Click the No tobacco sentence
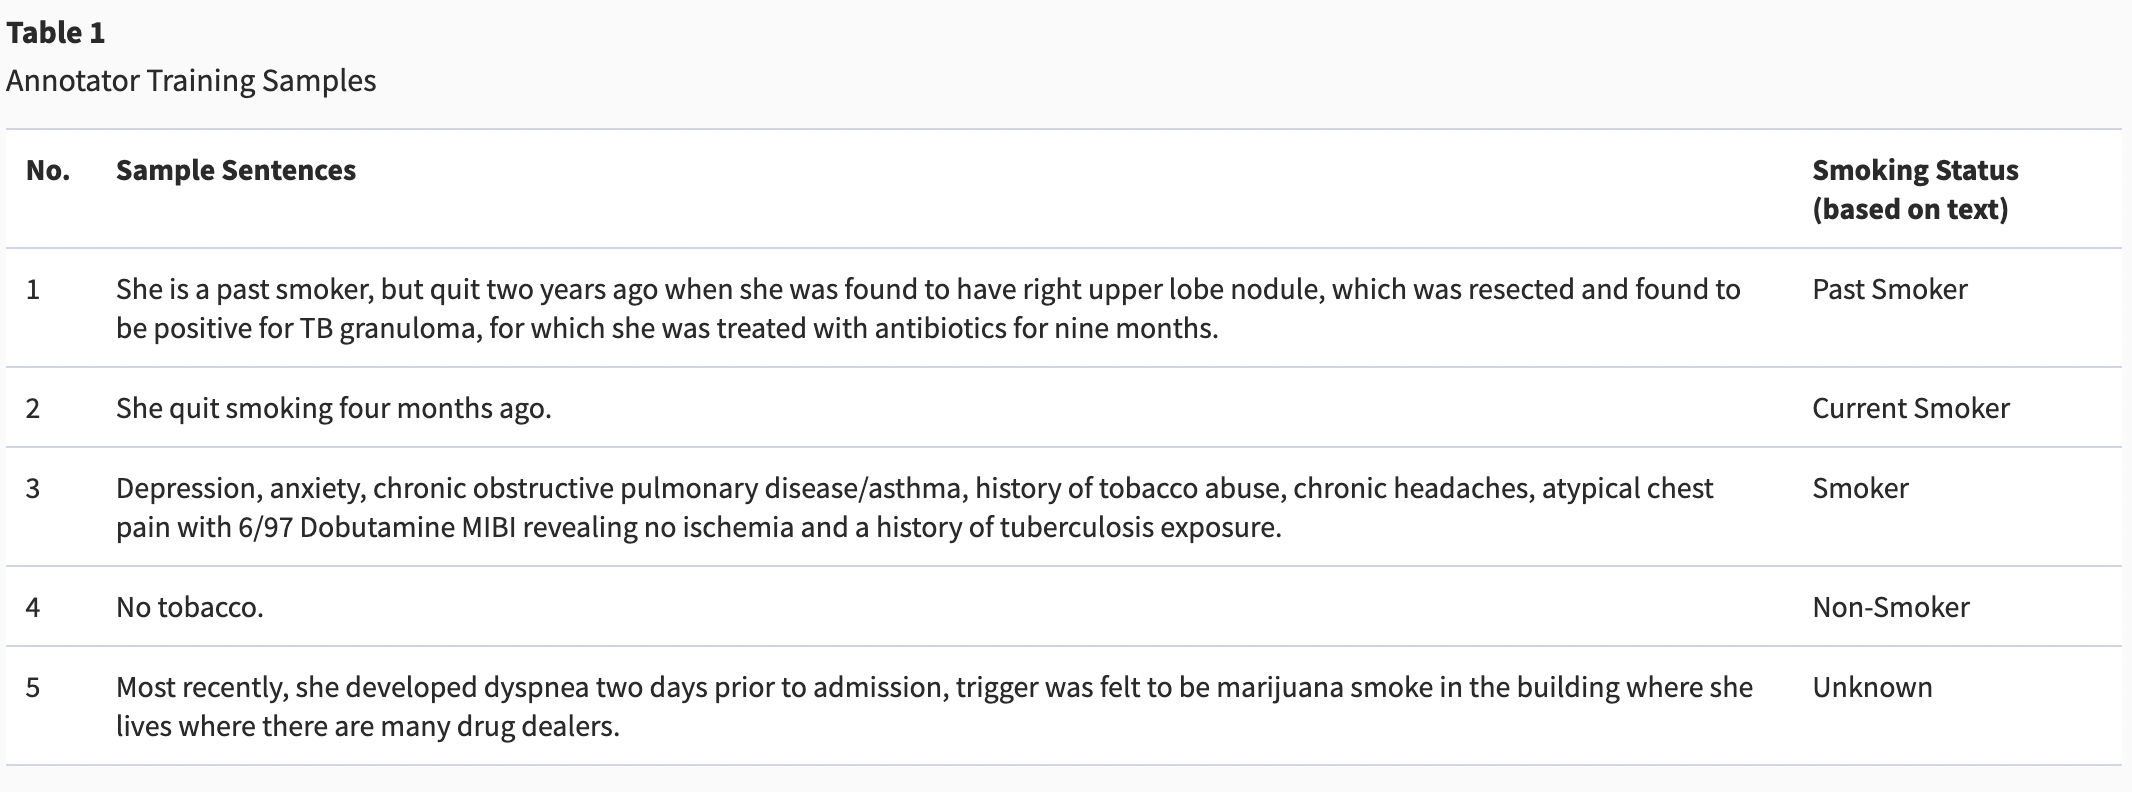 190,607
